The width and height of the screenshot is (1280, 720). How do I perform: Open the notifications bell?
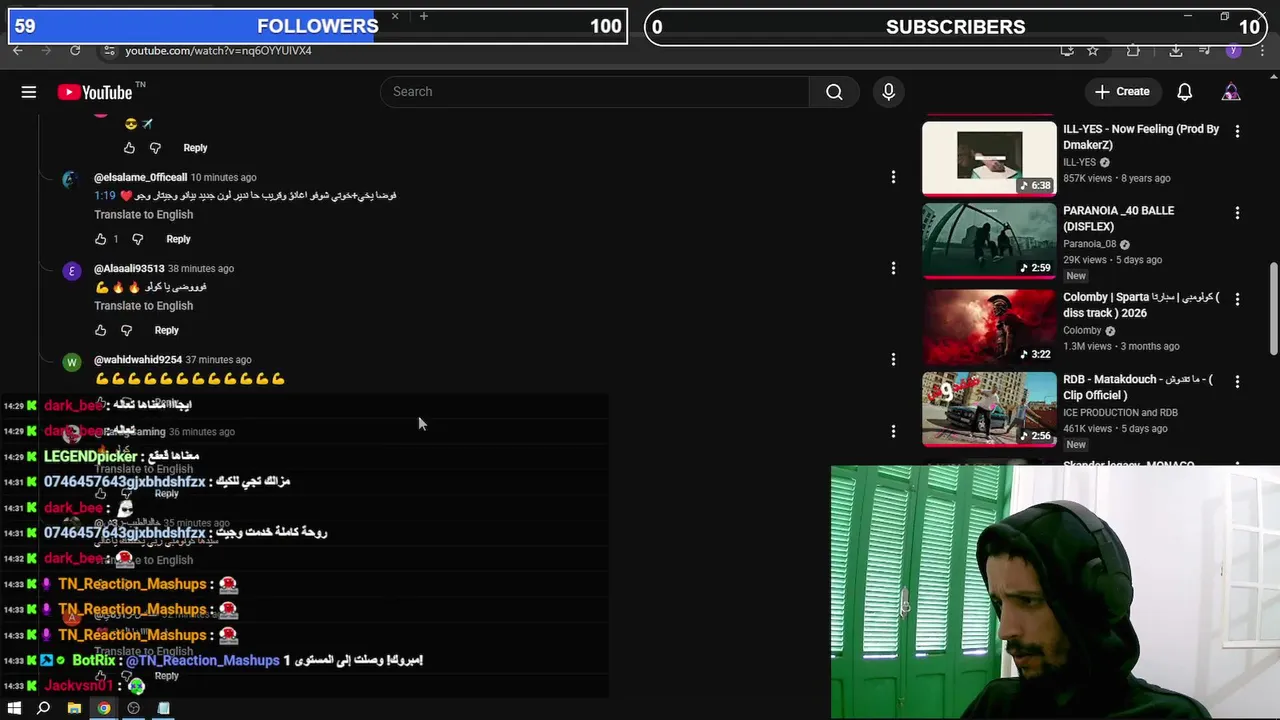point(1184,92)
